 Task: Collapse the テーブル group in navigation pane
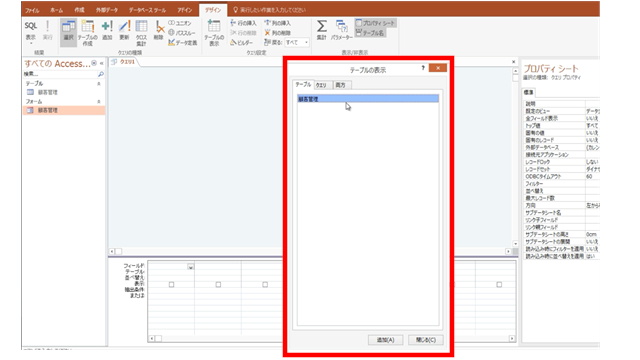99,84
